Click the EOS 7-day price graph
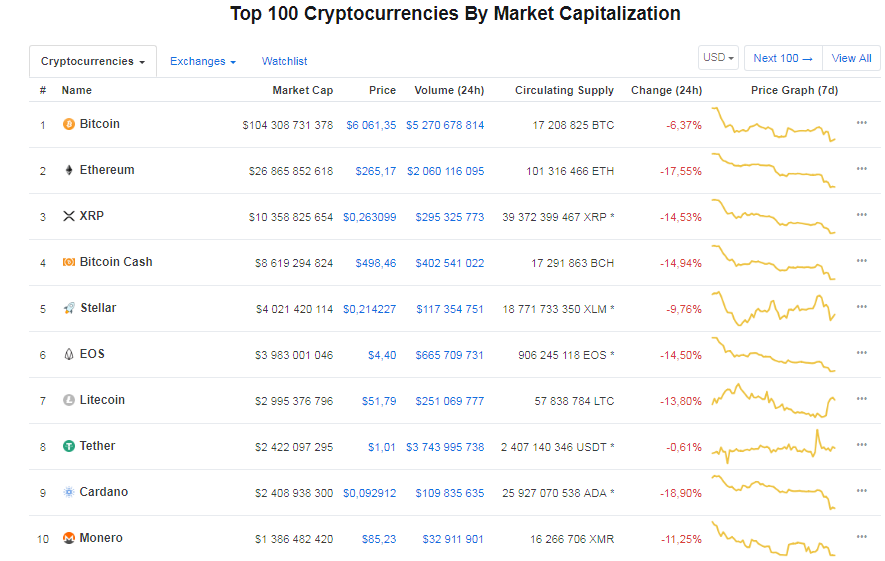 tap(774, 355)
